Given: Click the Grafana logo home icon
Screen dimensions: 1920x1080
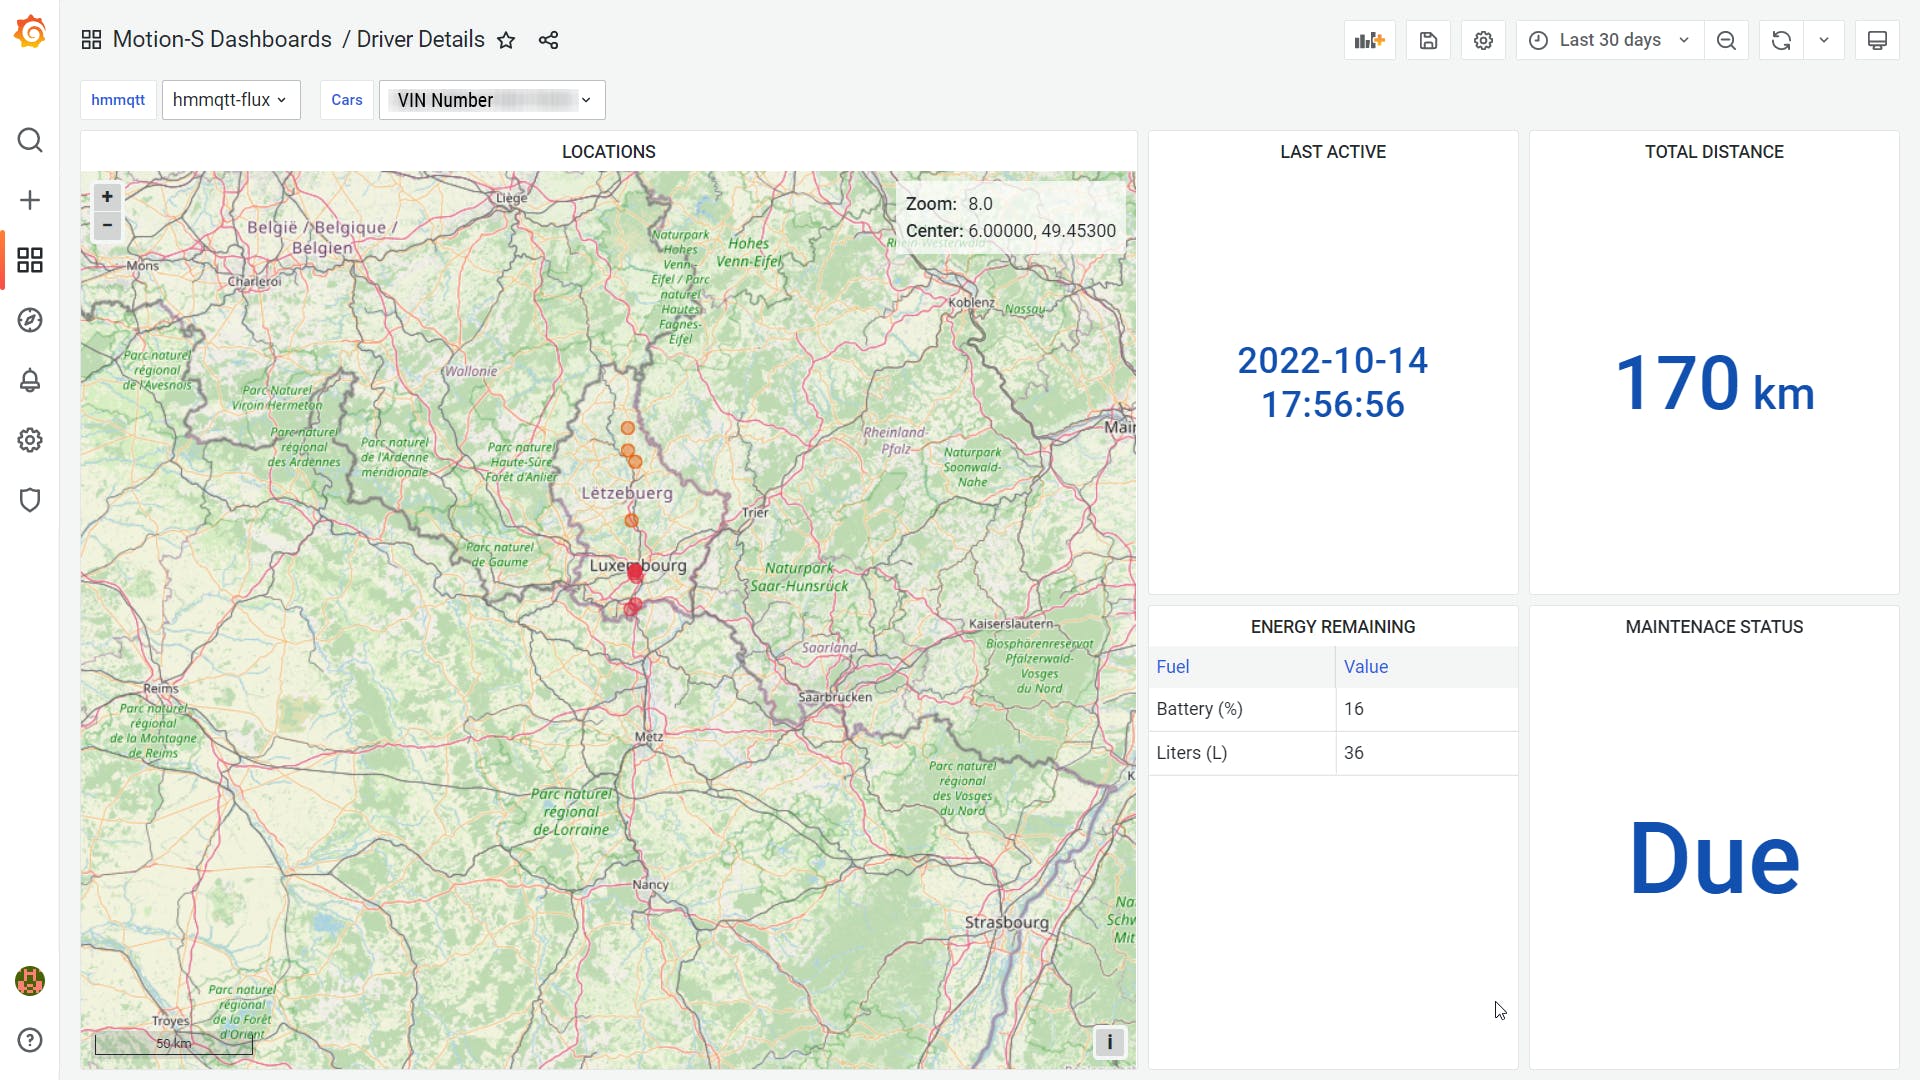Looking at the screenshot, I should (30, 32).
